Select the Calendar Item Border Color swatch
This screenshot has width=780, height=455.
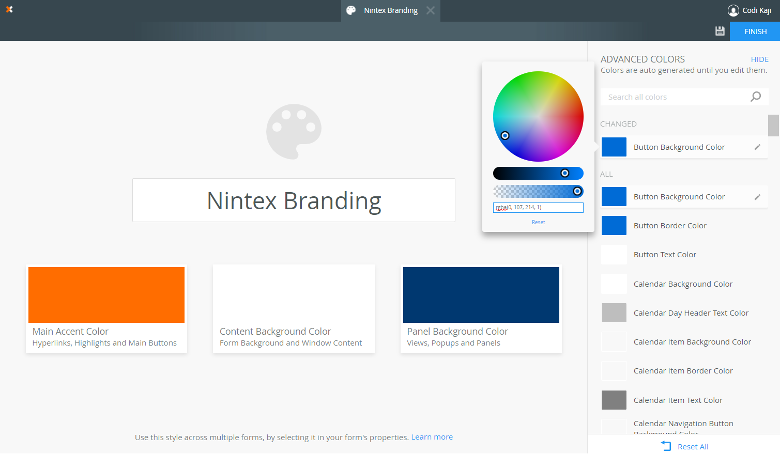614,371
